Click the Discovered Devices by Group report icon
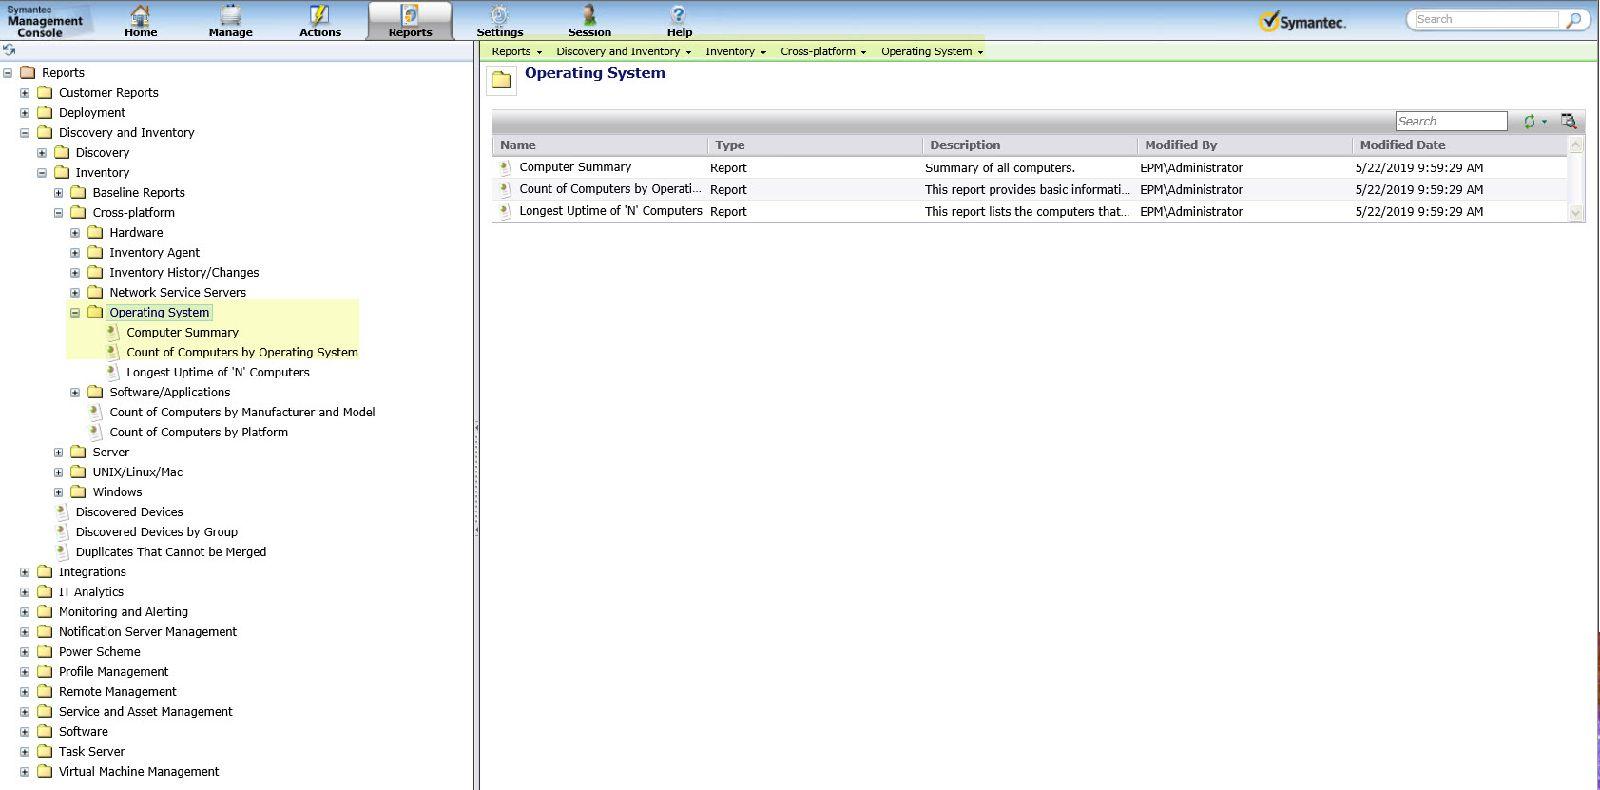This screenshot has width=1600, height=790. point(62,532)
